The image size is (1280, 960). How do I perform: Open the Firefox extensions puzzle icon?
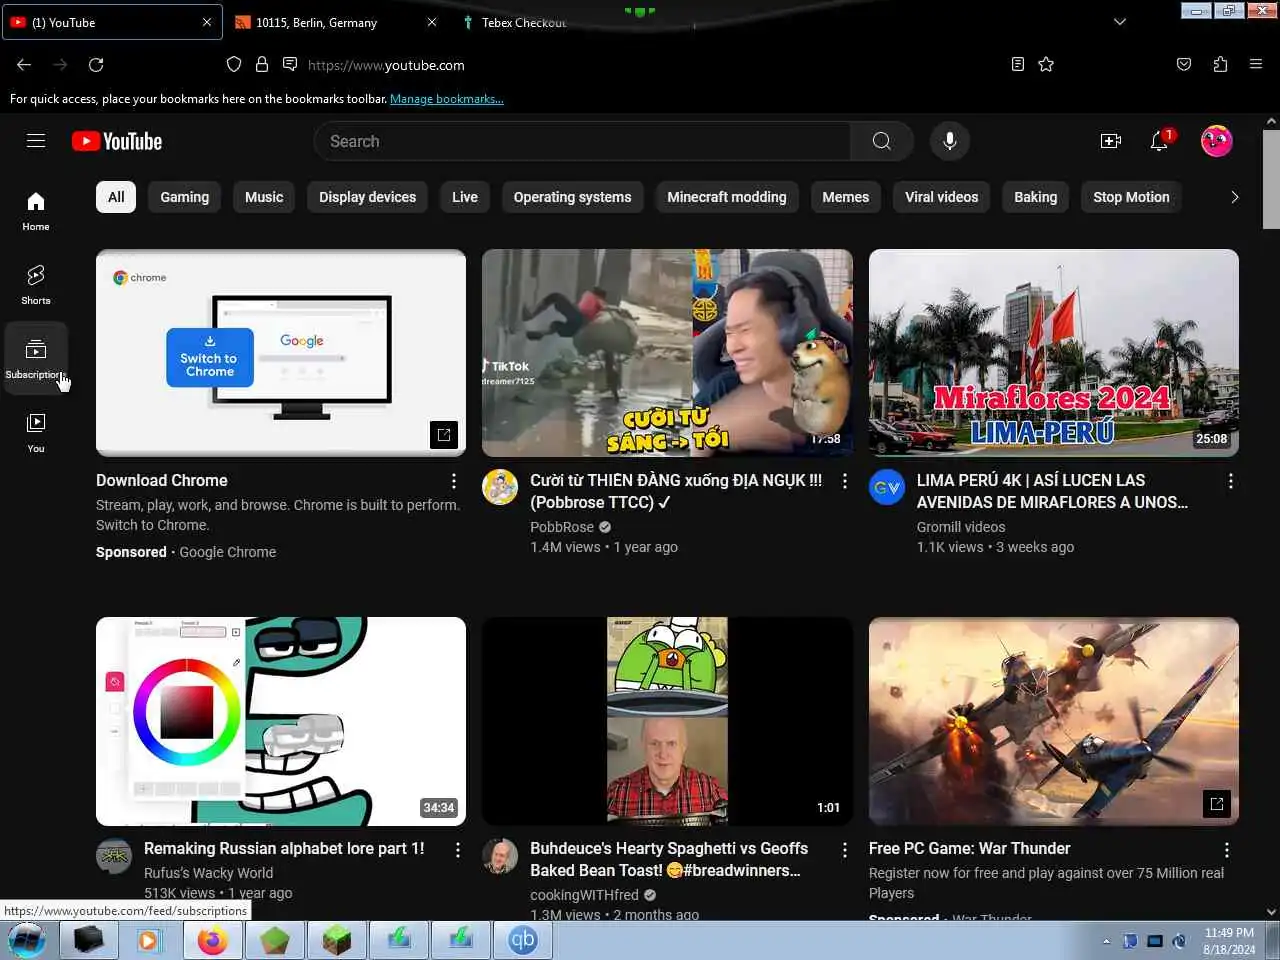pos(1220,65)
